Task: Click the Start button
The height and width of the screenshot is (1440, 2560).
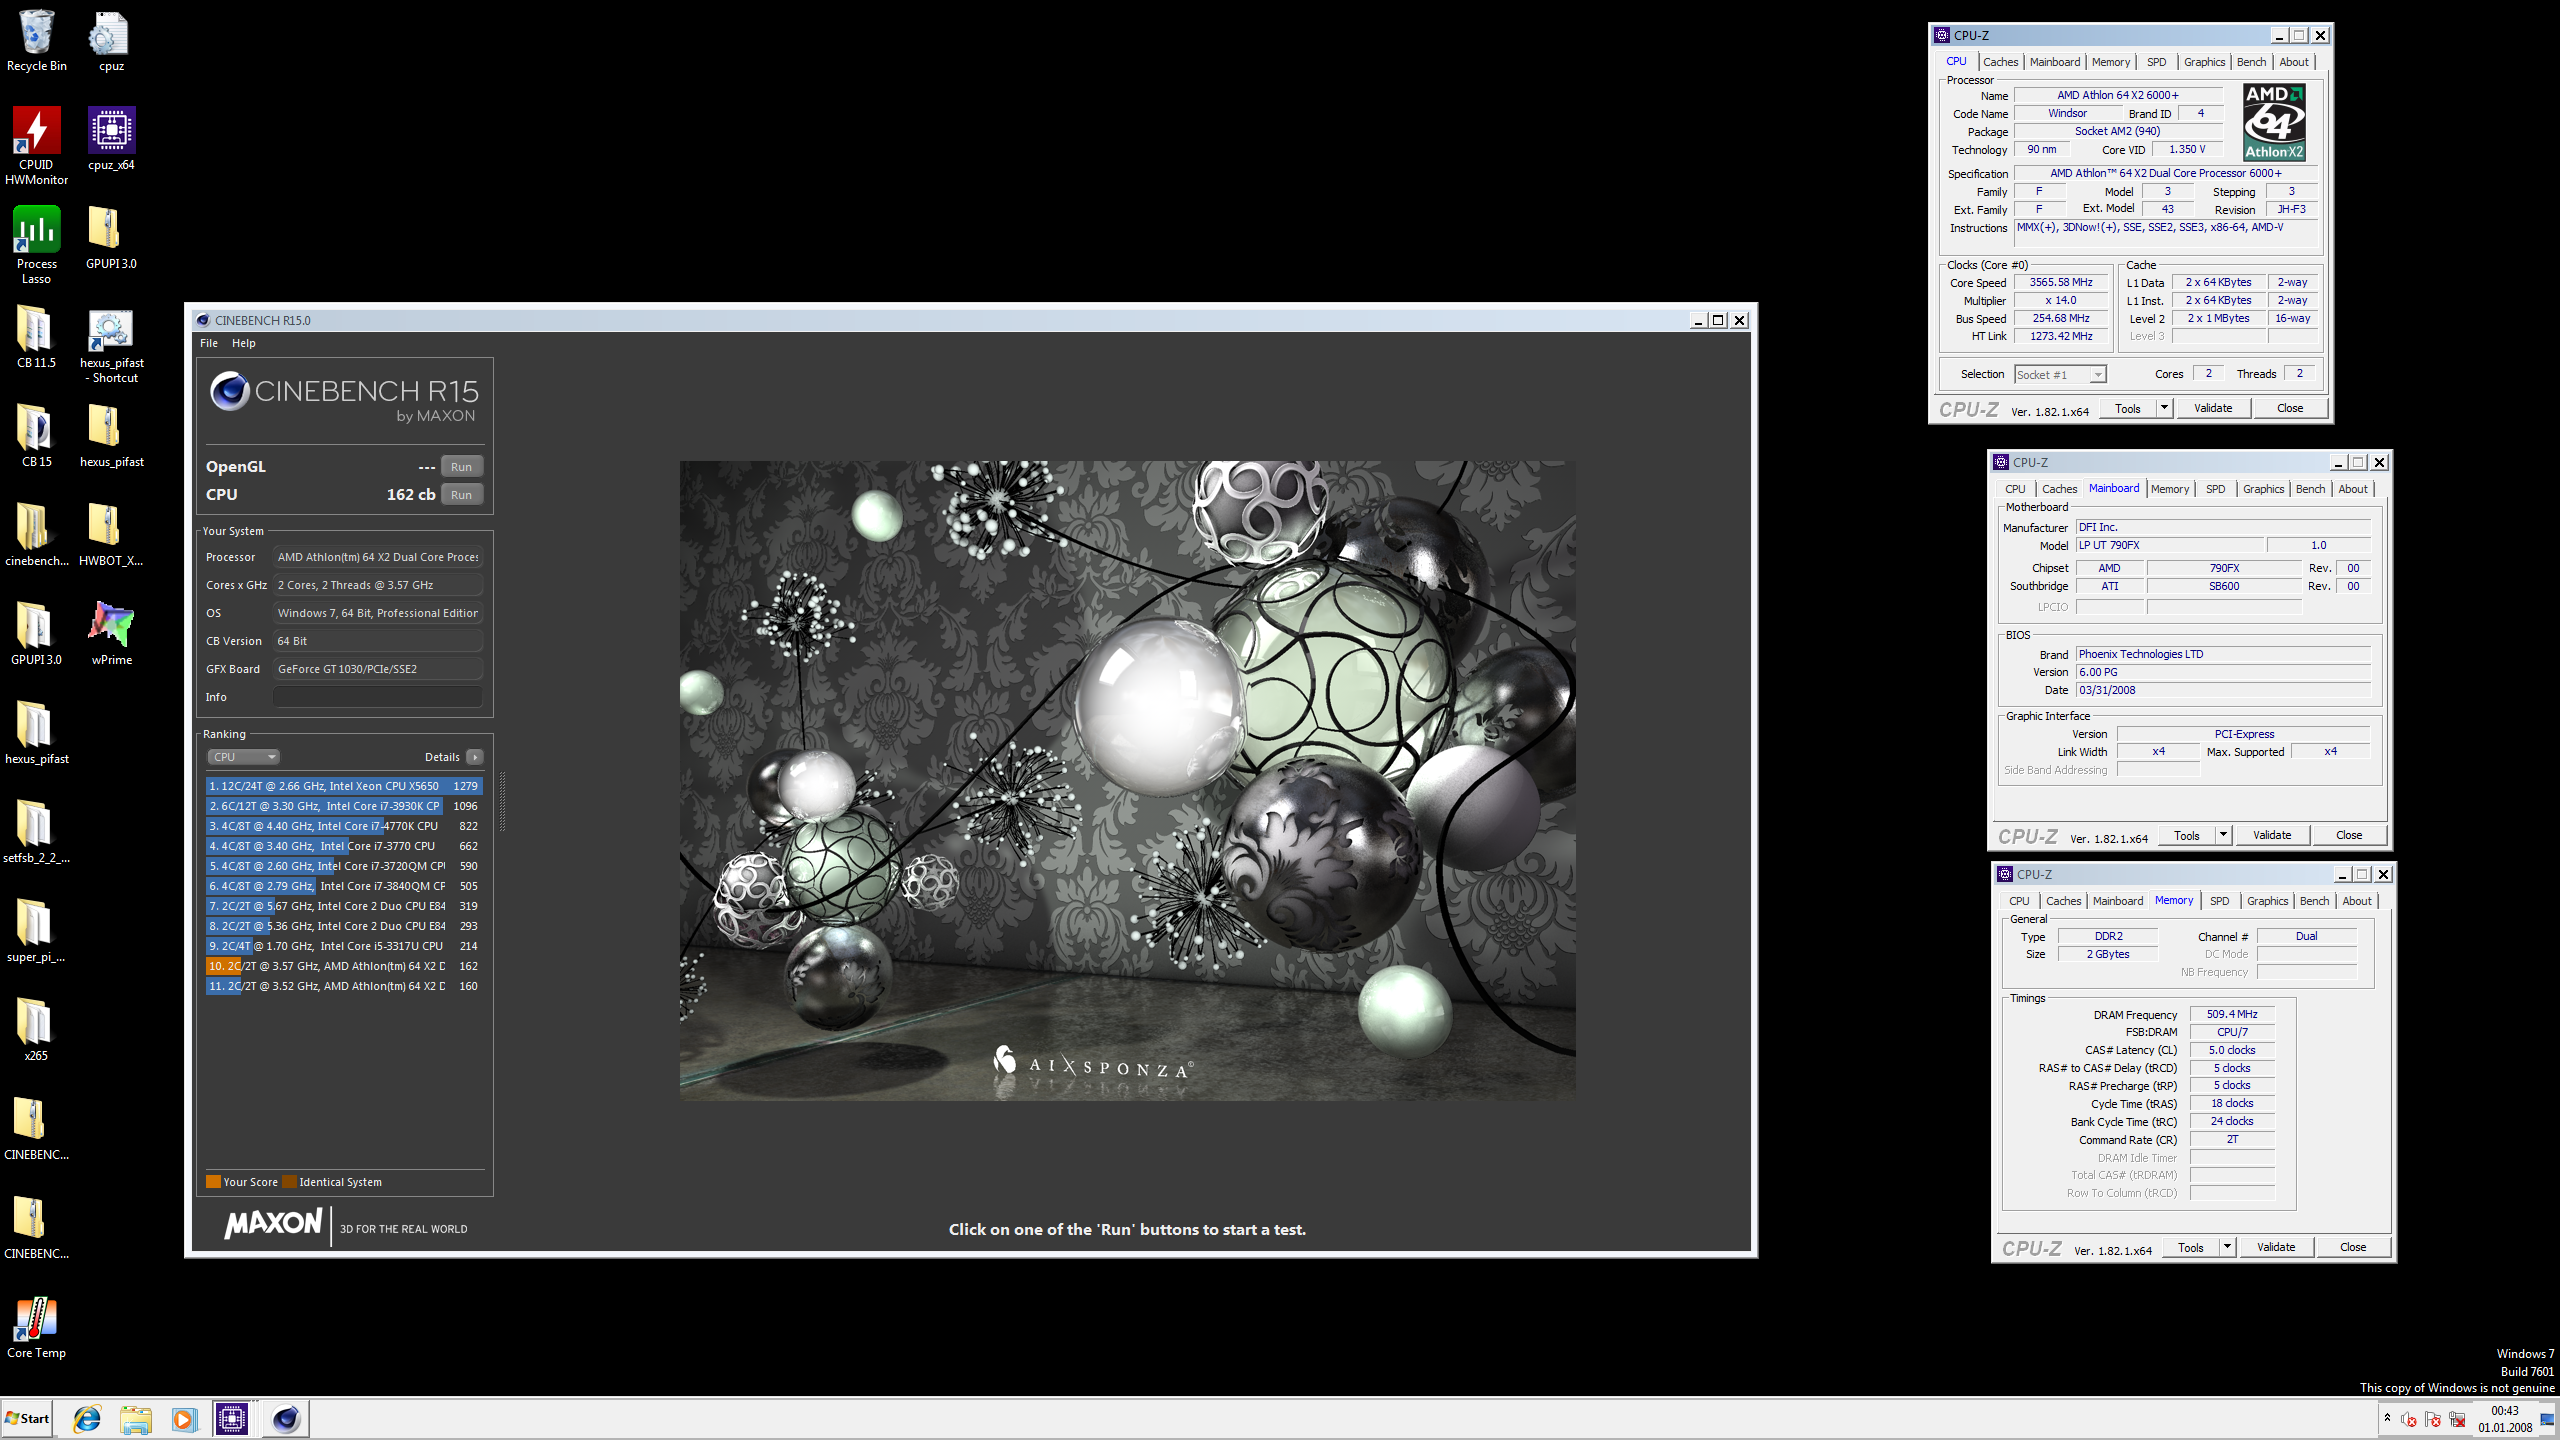Action: click(27, 1419)
